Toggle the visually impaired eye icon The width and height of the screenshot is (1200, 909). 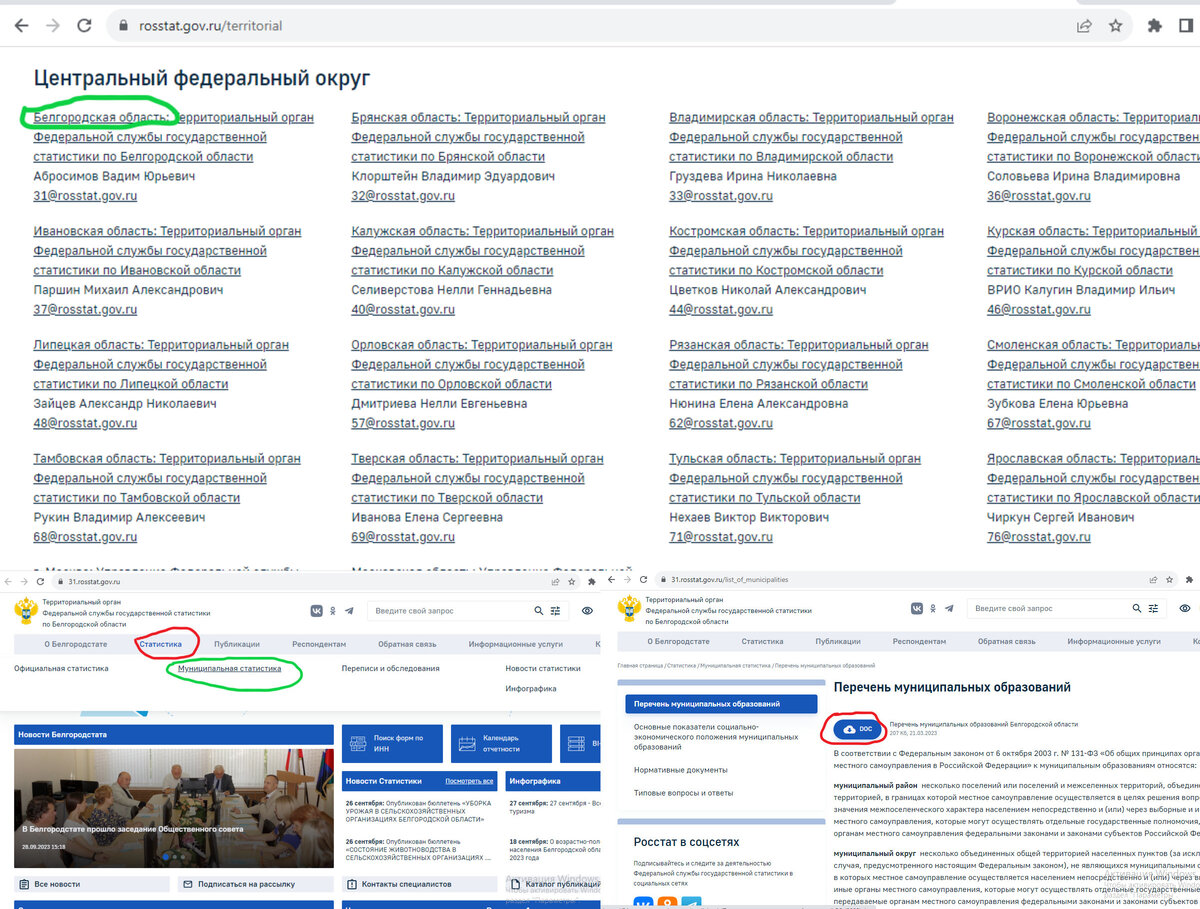(x=587, y=610)
